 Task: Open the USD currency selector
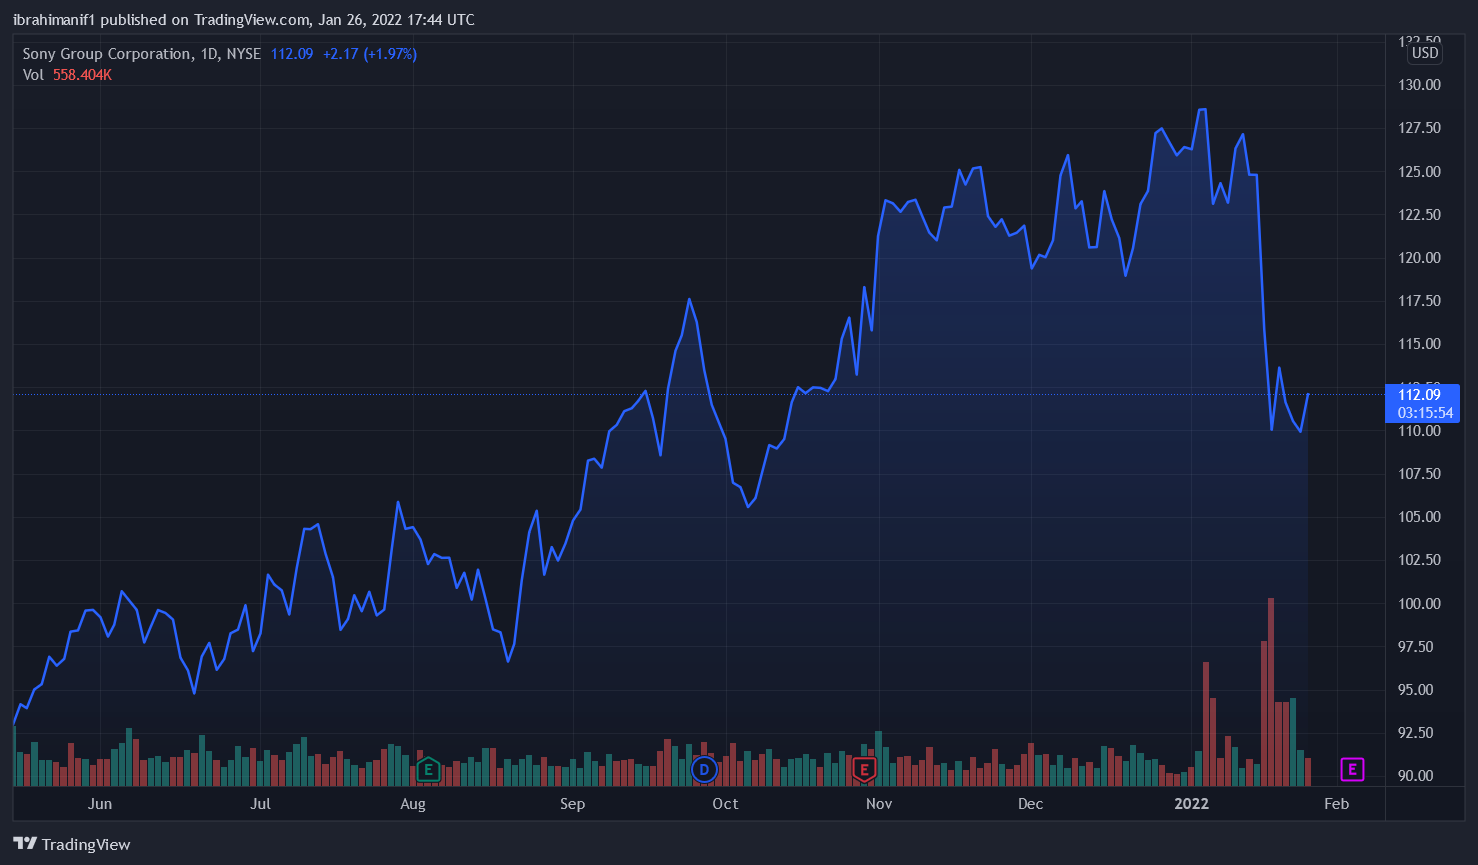pos(1424,53)
